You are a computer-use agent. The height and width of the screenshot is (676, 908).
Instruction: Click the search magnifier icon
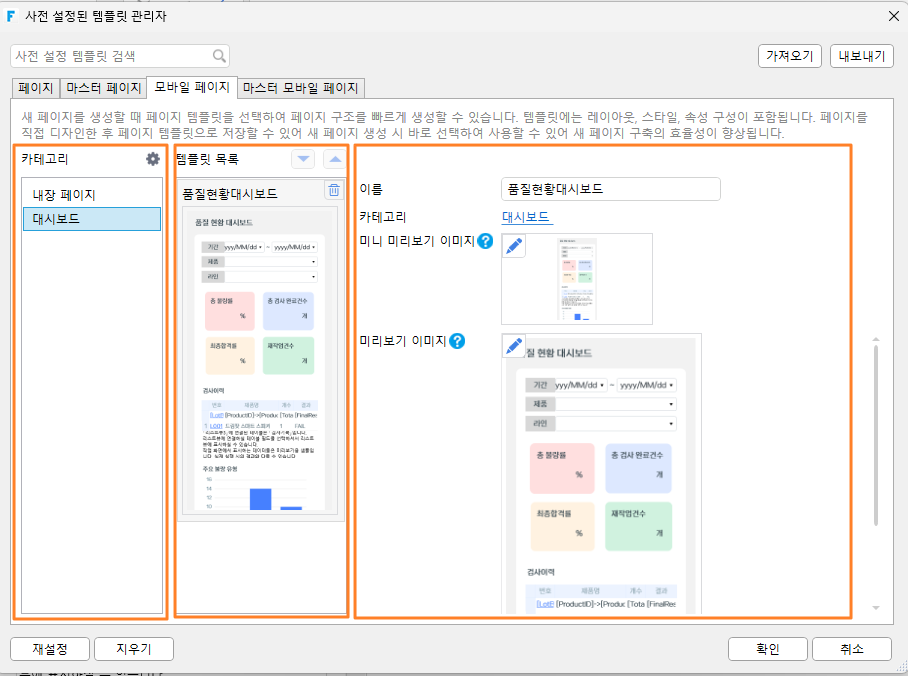click(219, 56)
